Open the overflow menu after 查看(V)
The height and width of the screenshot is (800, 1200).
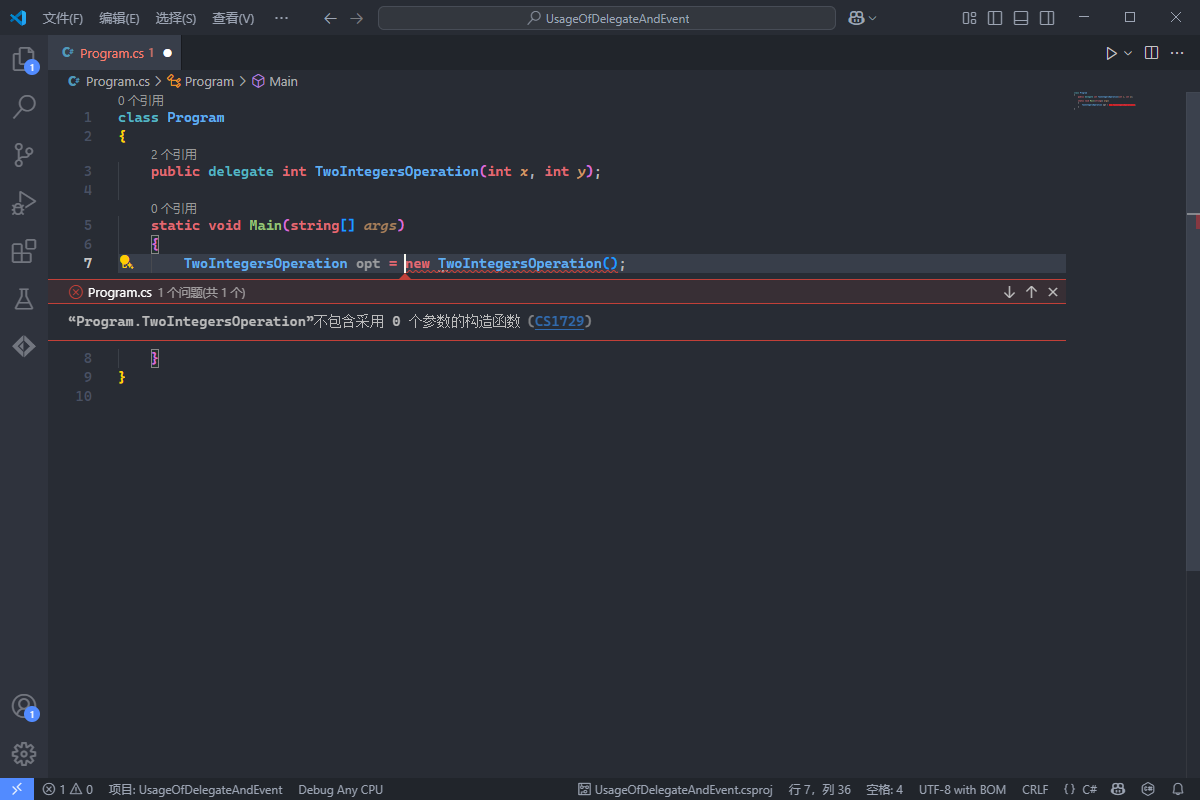(x=281, y=18)
